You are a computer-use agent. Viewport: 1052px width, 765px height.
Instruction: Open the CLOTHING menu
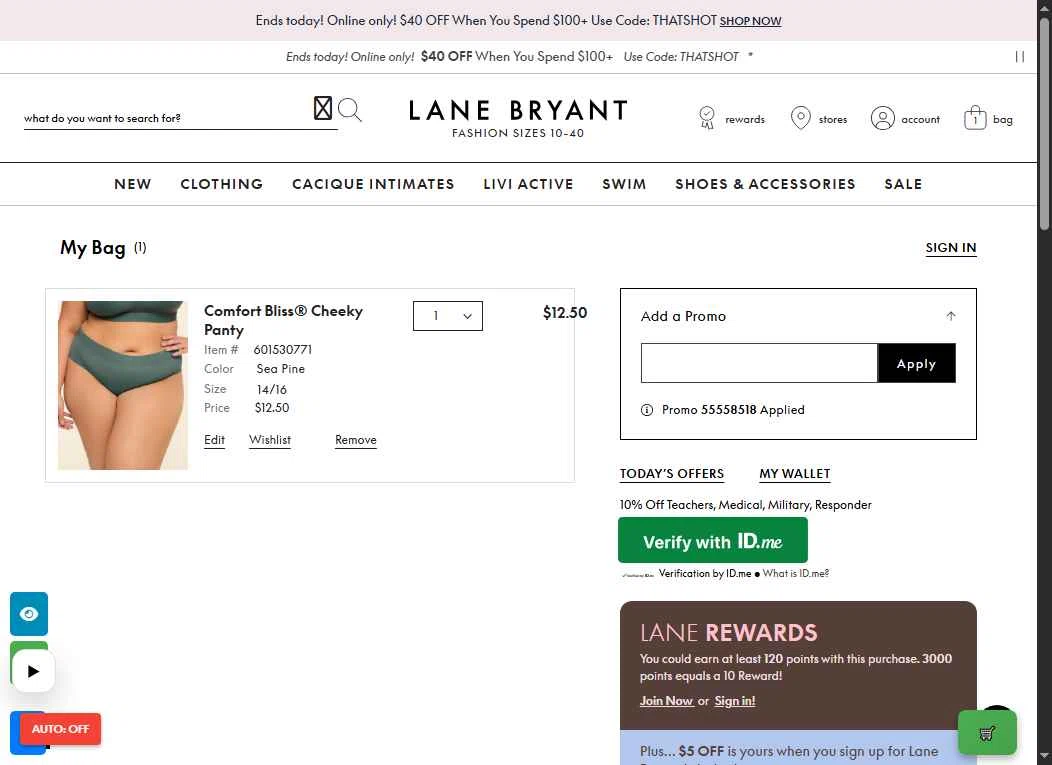tap(221, 184)
